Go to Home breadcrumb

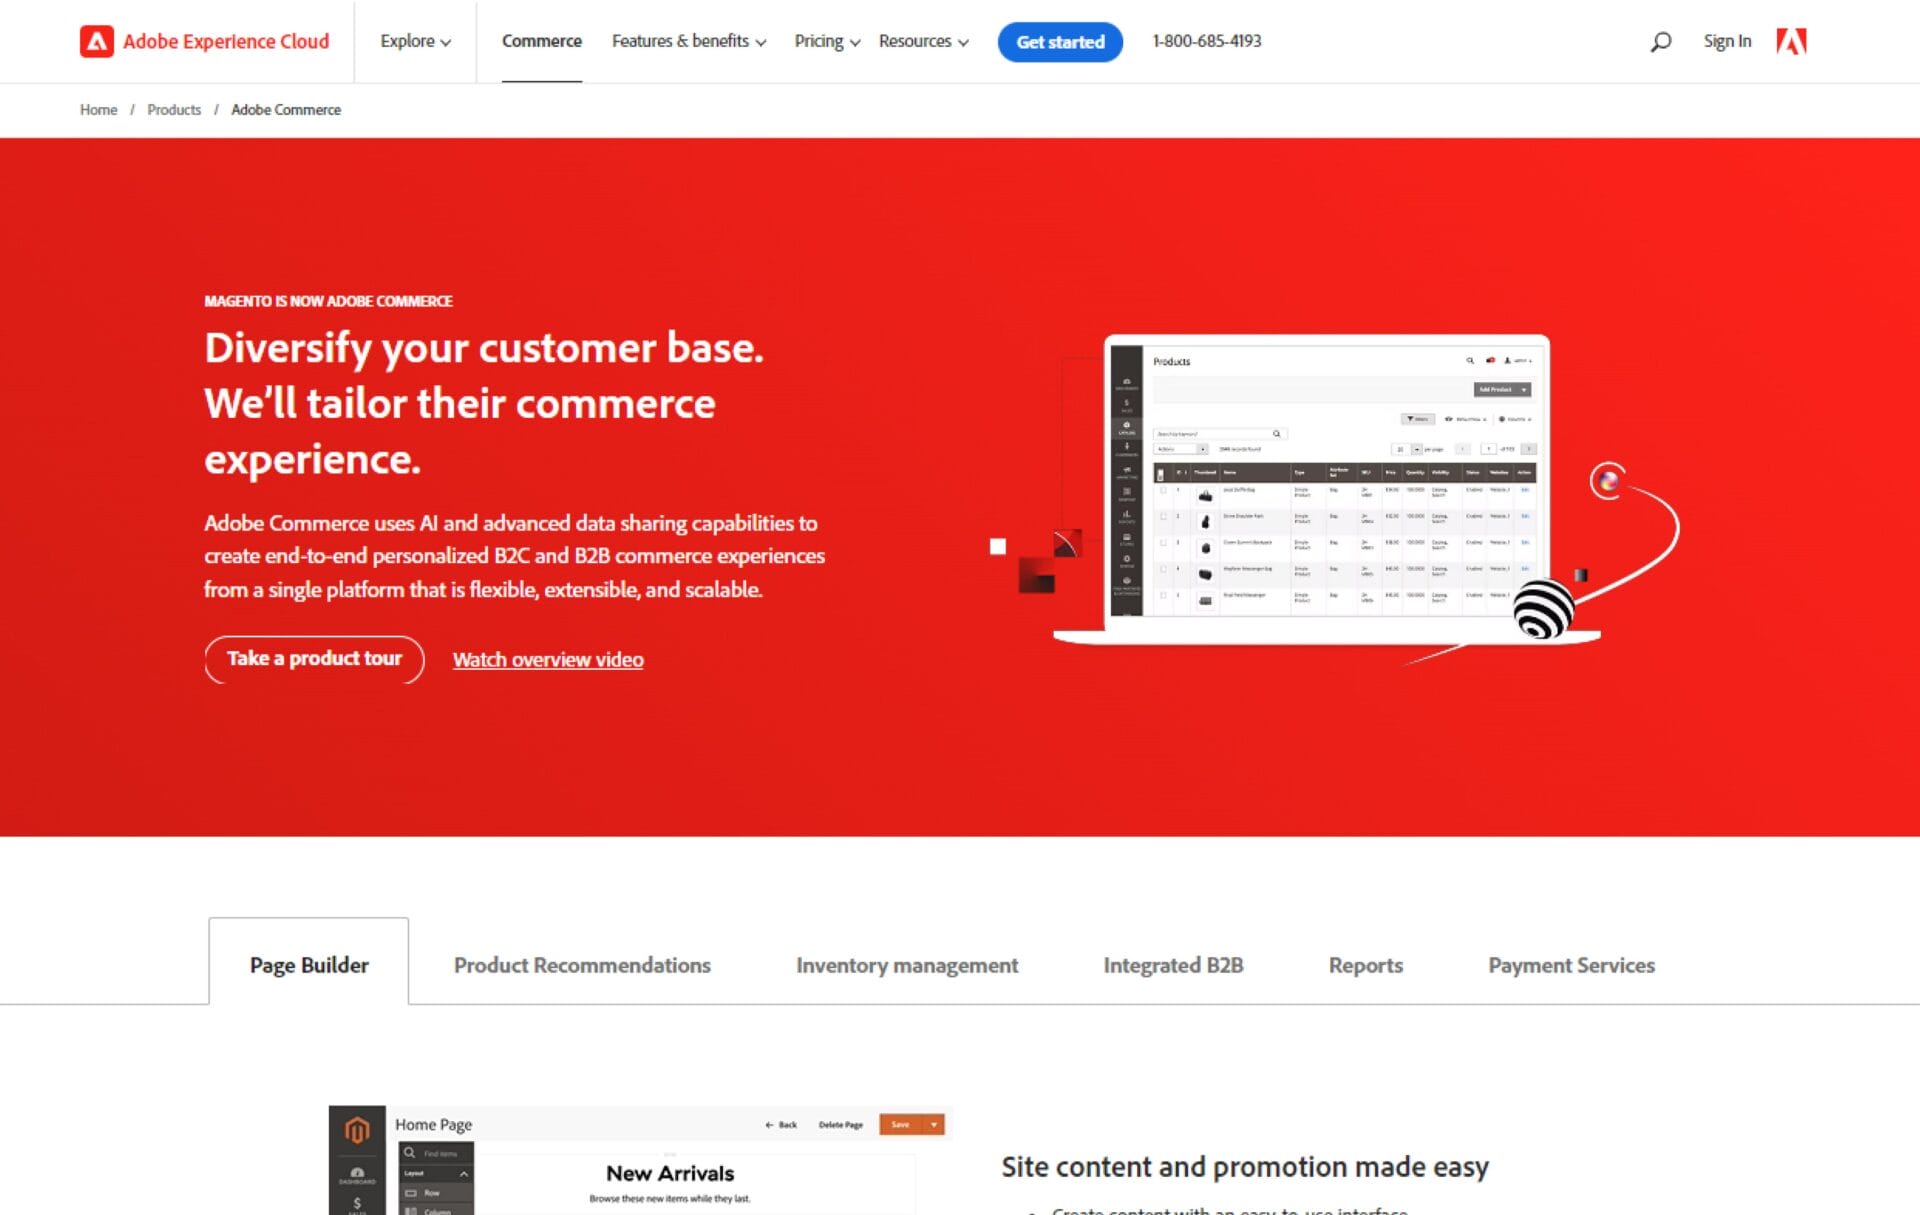point(98,110)
